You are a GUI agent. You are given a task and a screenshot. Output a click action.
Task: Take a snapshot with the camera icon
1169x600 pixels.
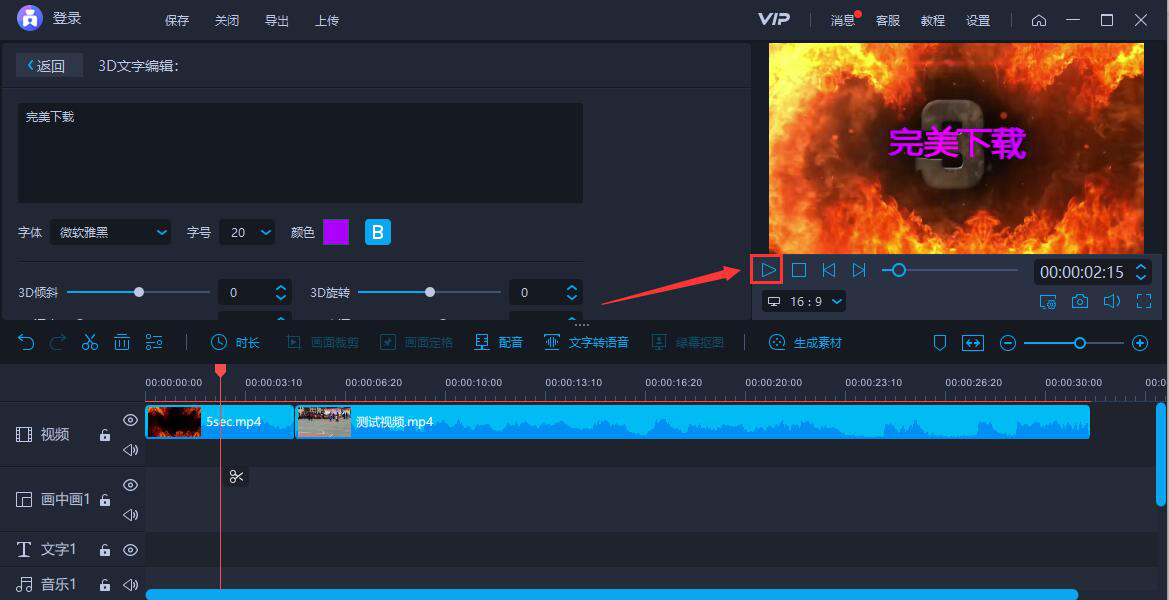[x=1080, y=301]
